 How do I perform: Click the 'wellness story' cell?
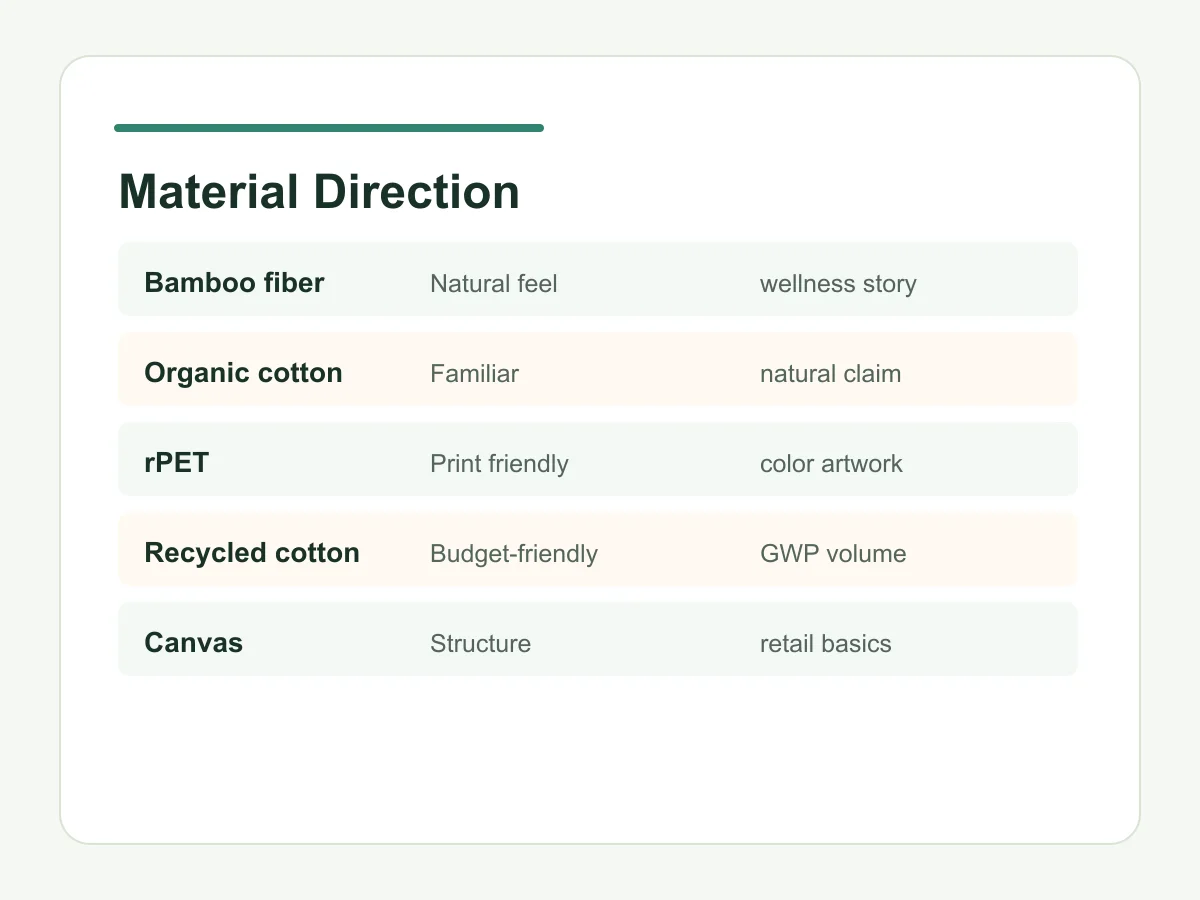pos(838,284)
